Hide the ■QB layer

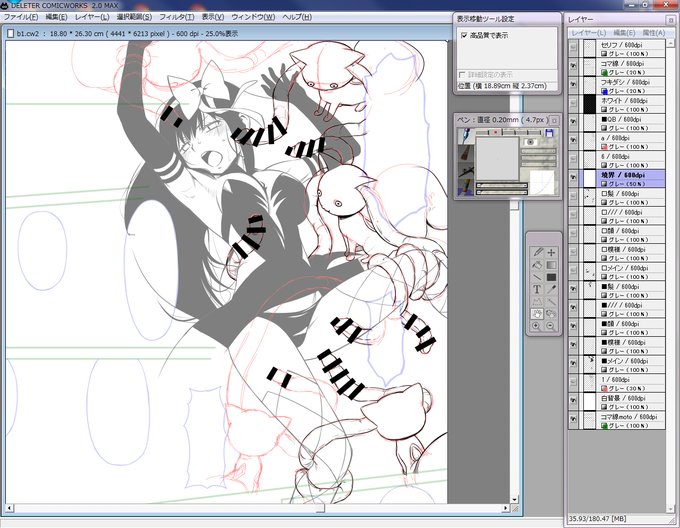(573, 123)
